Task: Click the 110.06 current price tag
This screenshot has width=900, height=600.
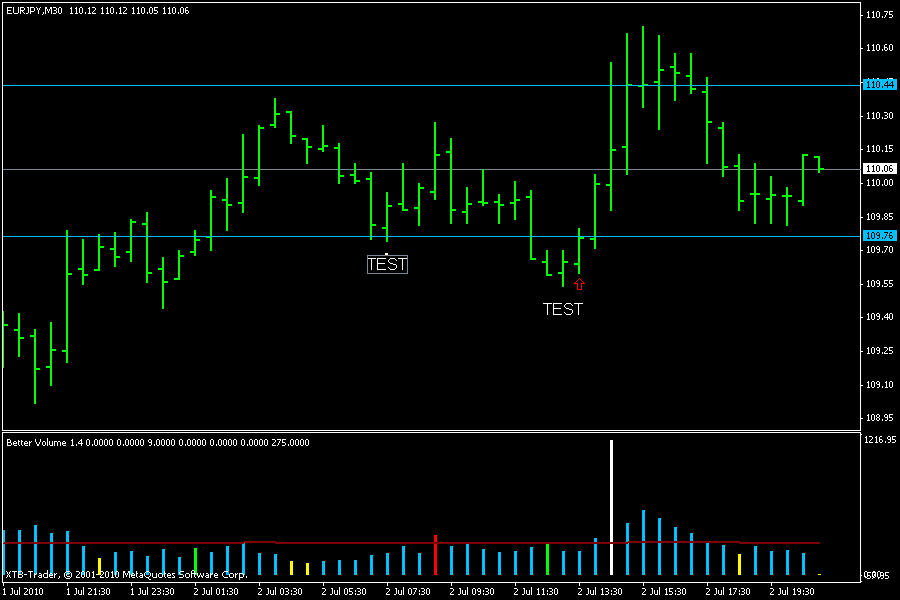Action: [879, 168]
